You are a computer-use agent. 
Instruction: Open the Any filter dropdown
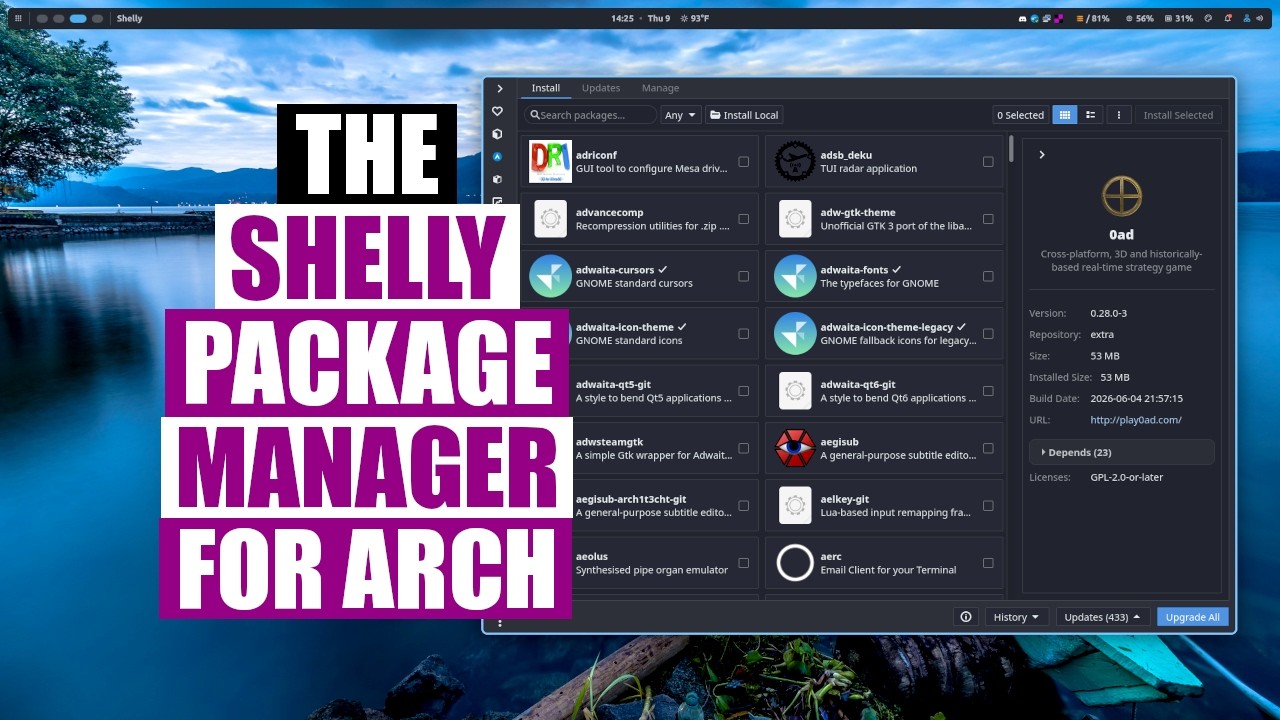(681, 115)
